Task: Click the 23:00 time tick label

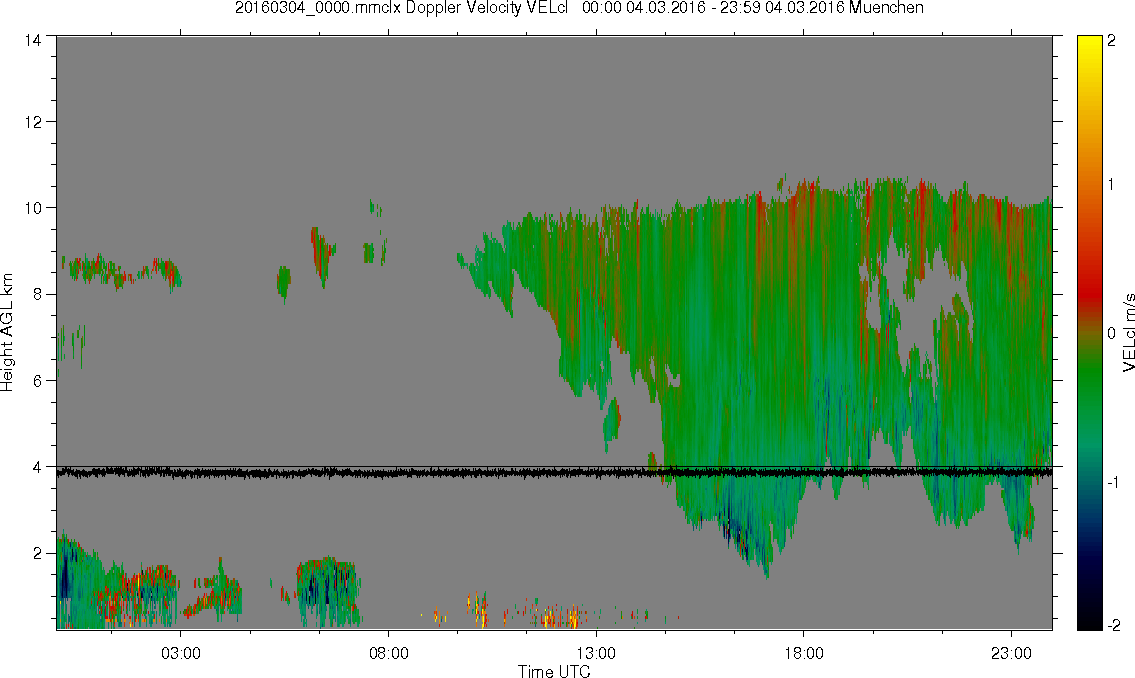Action: [1011, 653]
